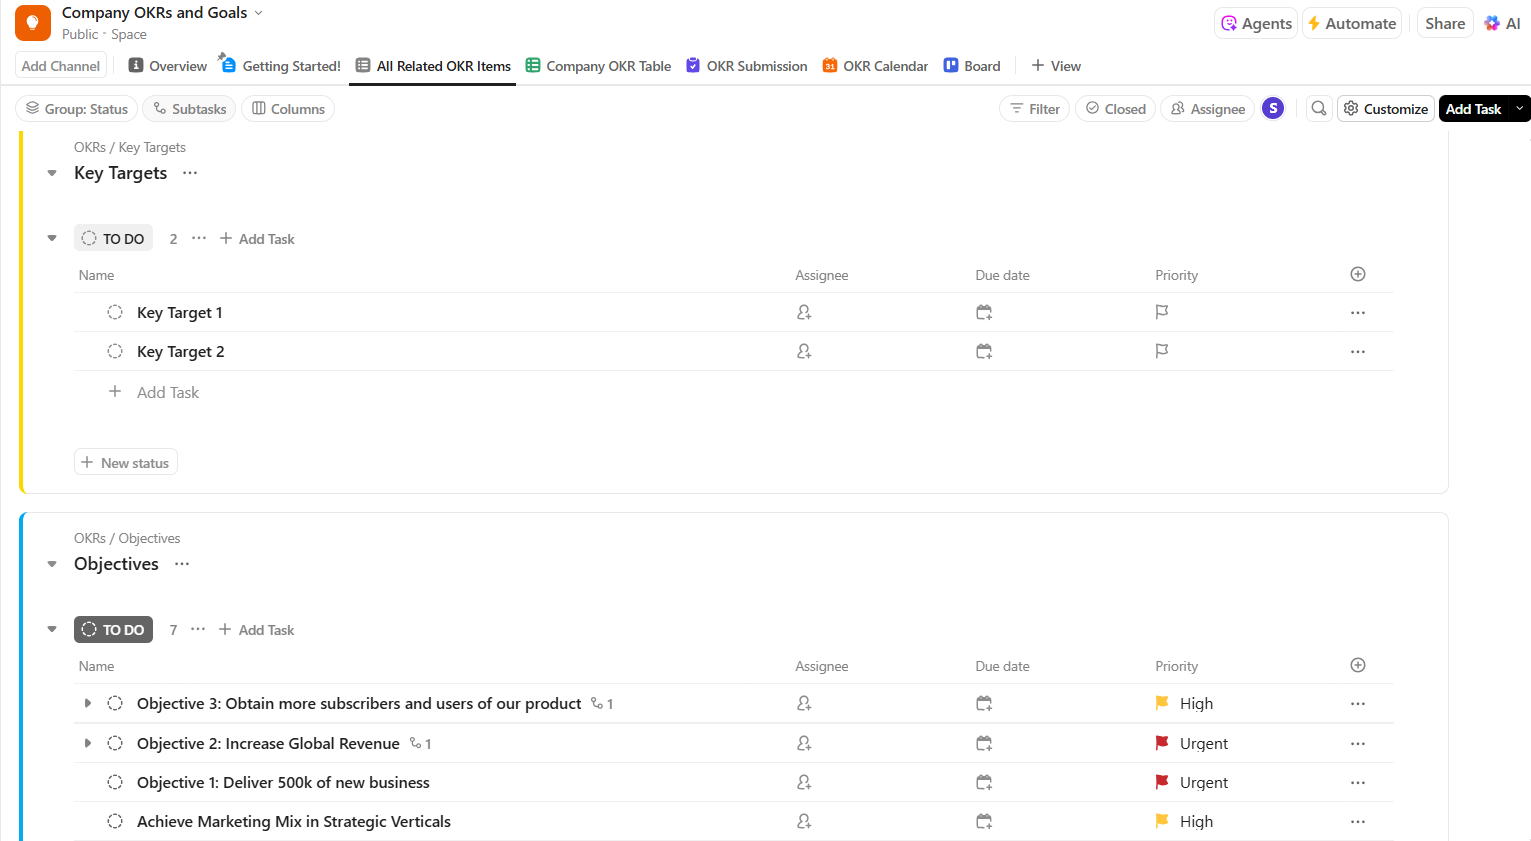Open the Add Task dropdown arrow
Image resolution: width=1531 pixels, height=841 pixels.
click(1519, 109)
